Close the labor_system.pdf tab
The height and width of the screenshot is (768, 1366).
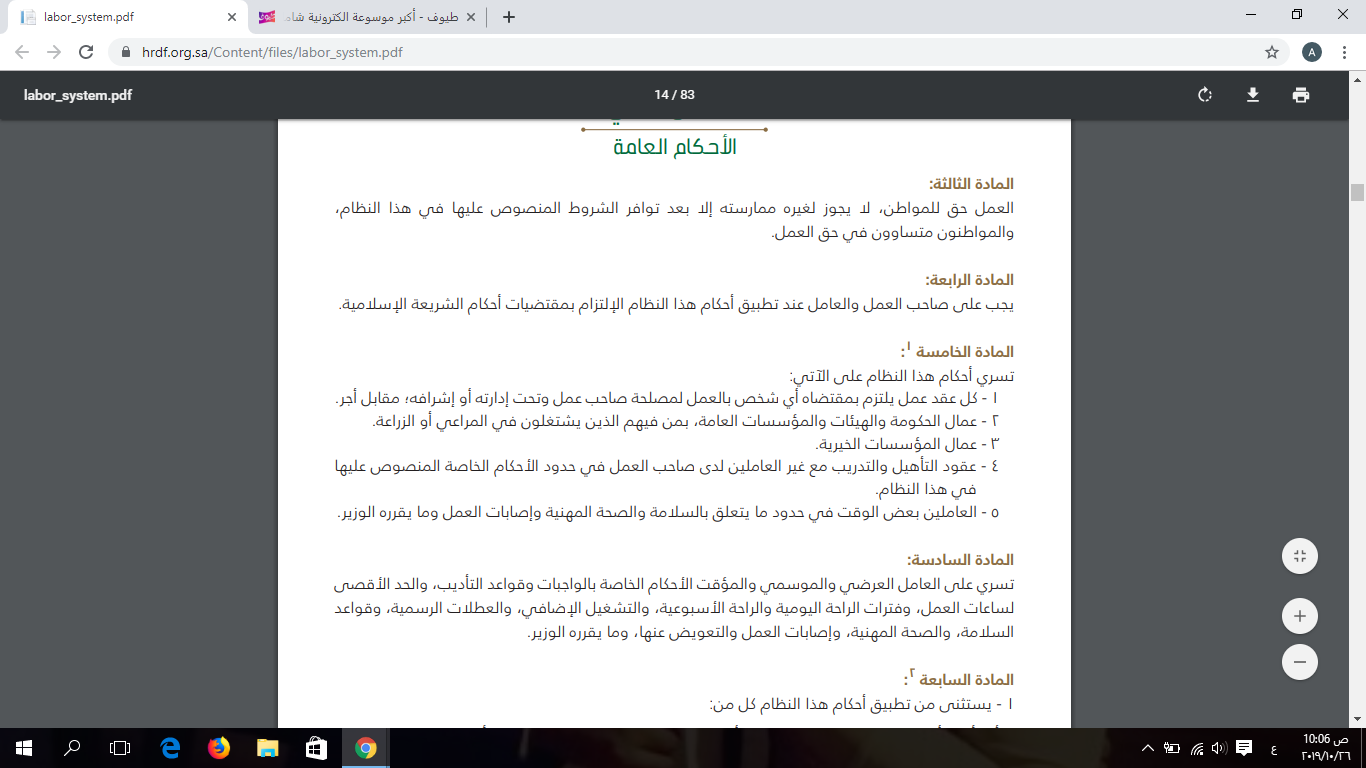[x=232, y=17]
